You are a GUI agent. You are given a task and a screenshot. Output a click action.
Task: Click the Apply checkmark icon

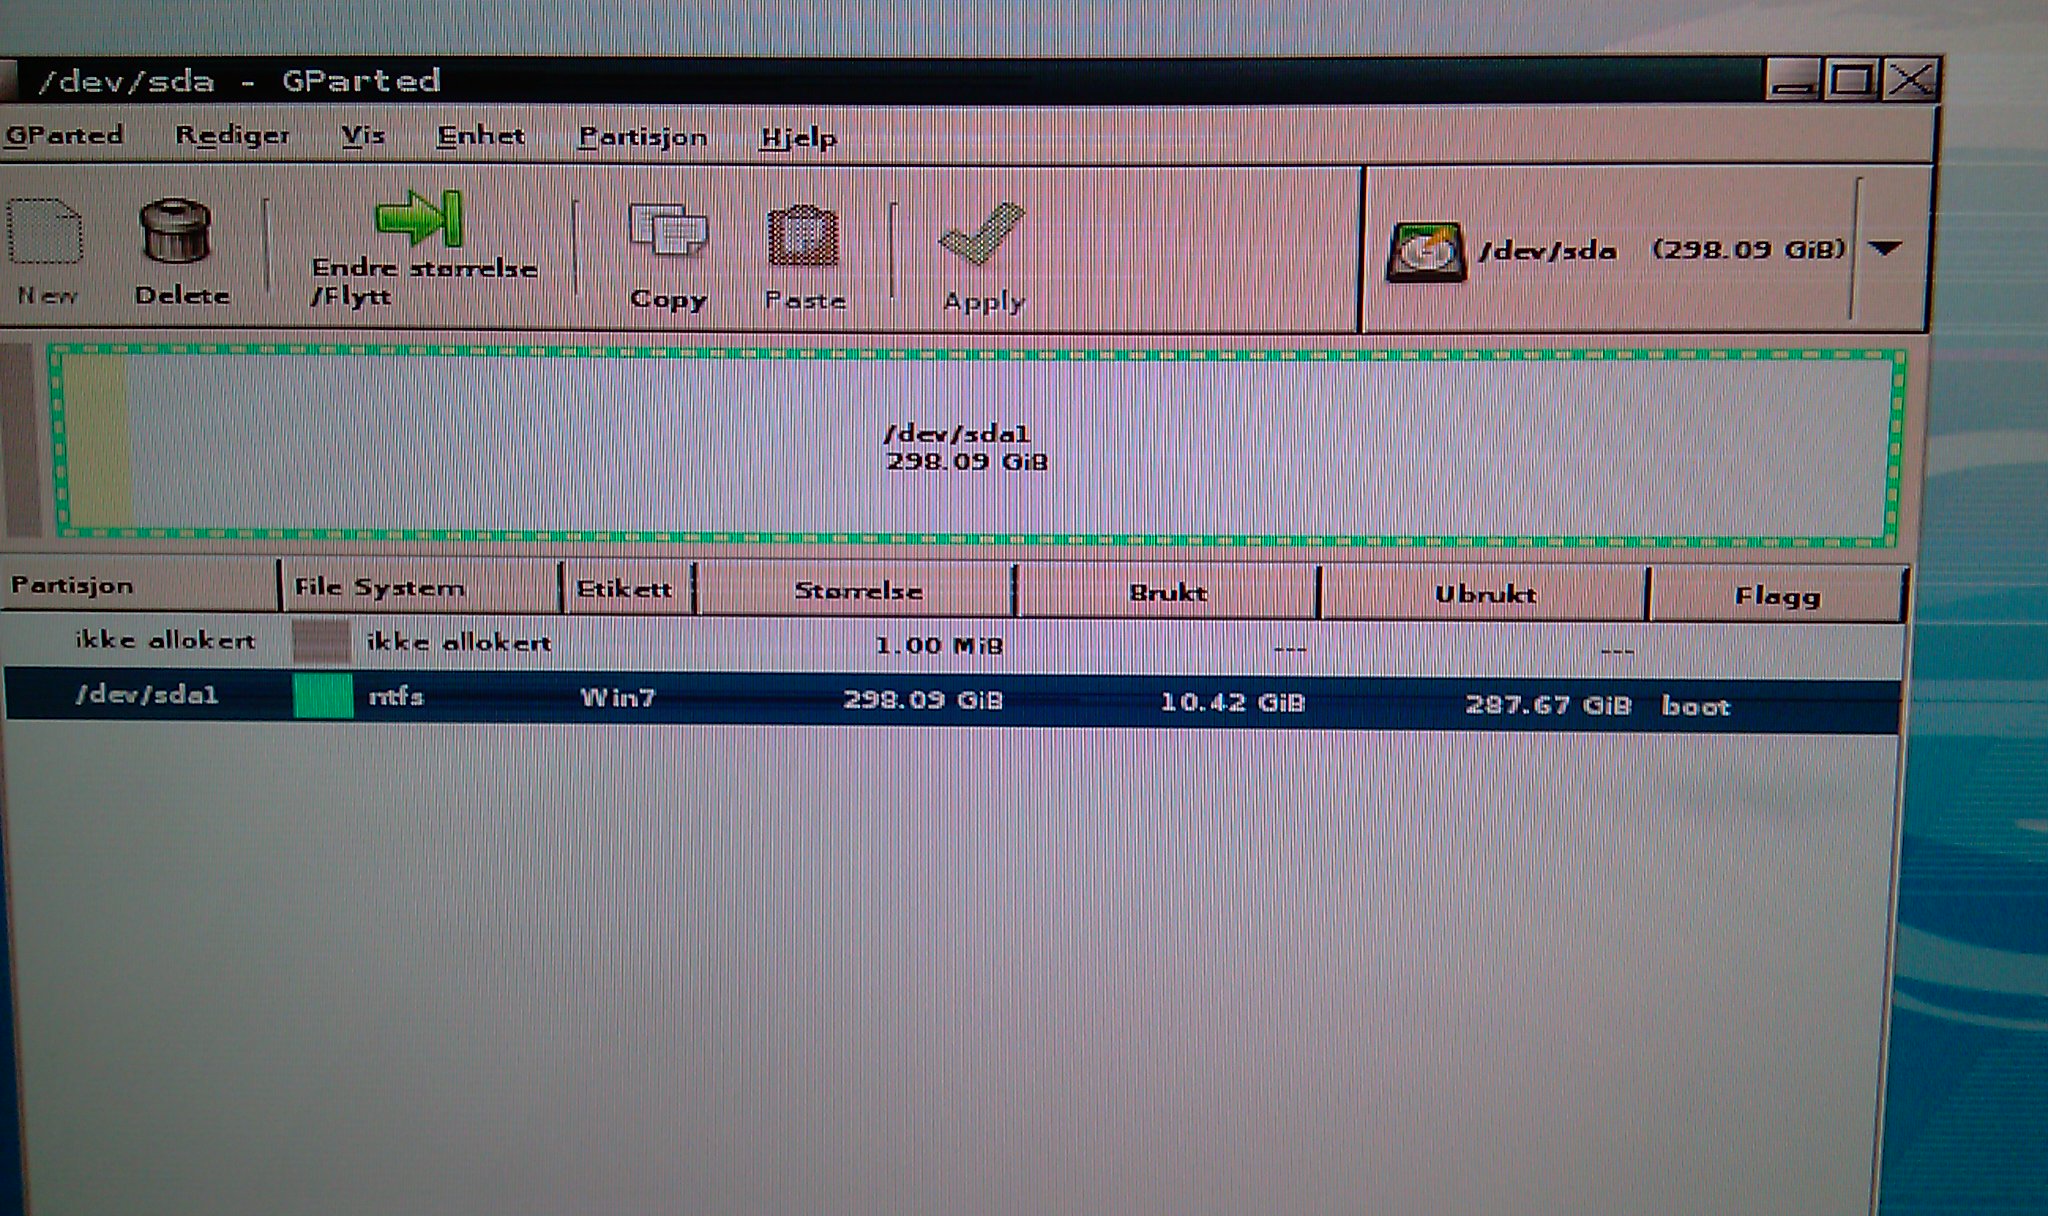981,235
